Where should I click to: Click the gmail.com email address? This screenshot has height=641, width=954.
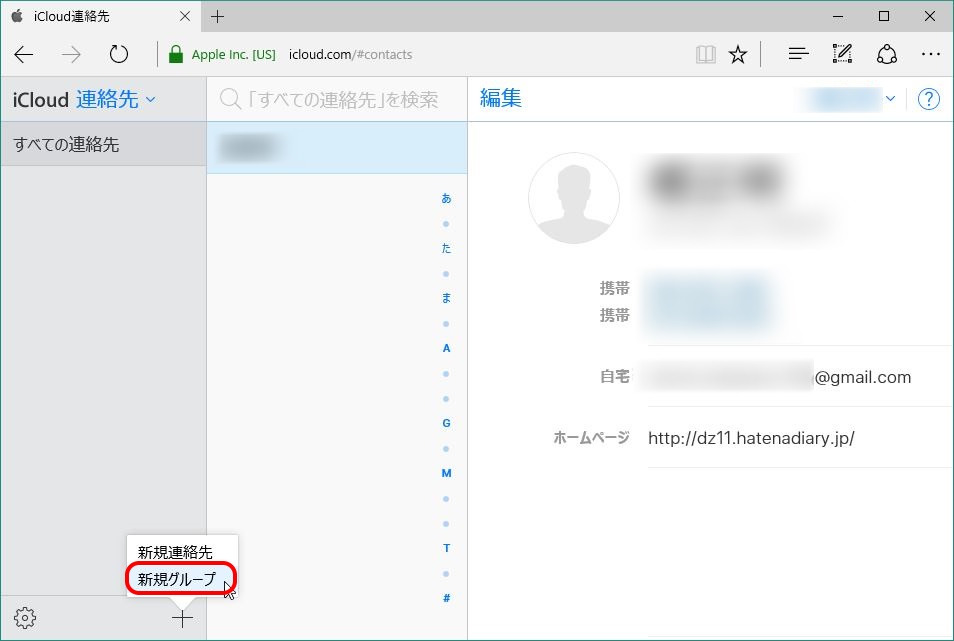point(777,377)
